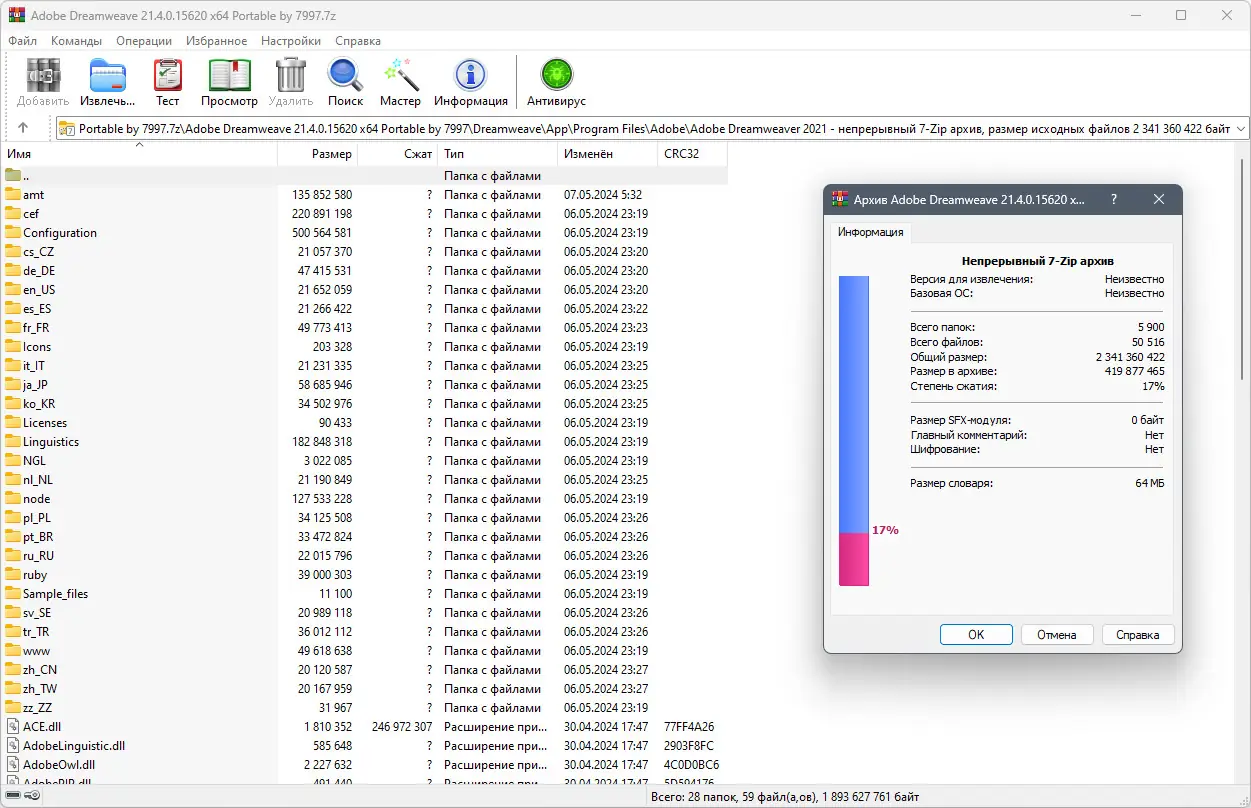Open the Информация toolbar icon

470,76
